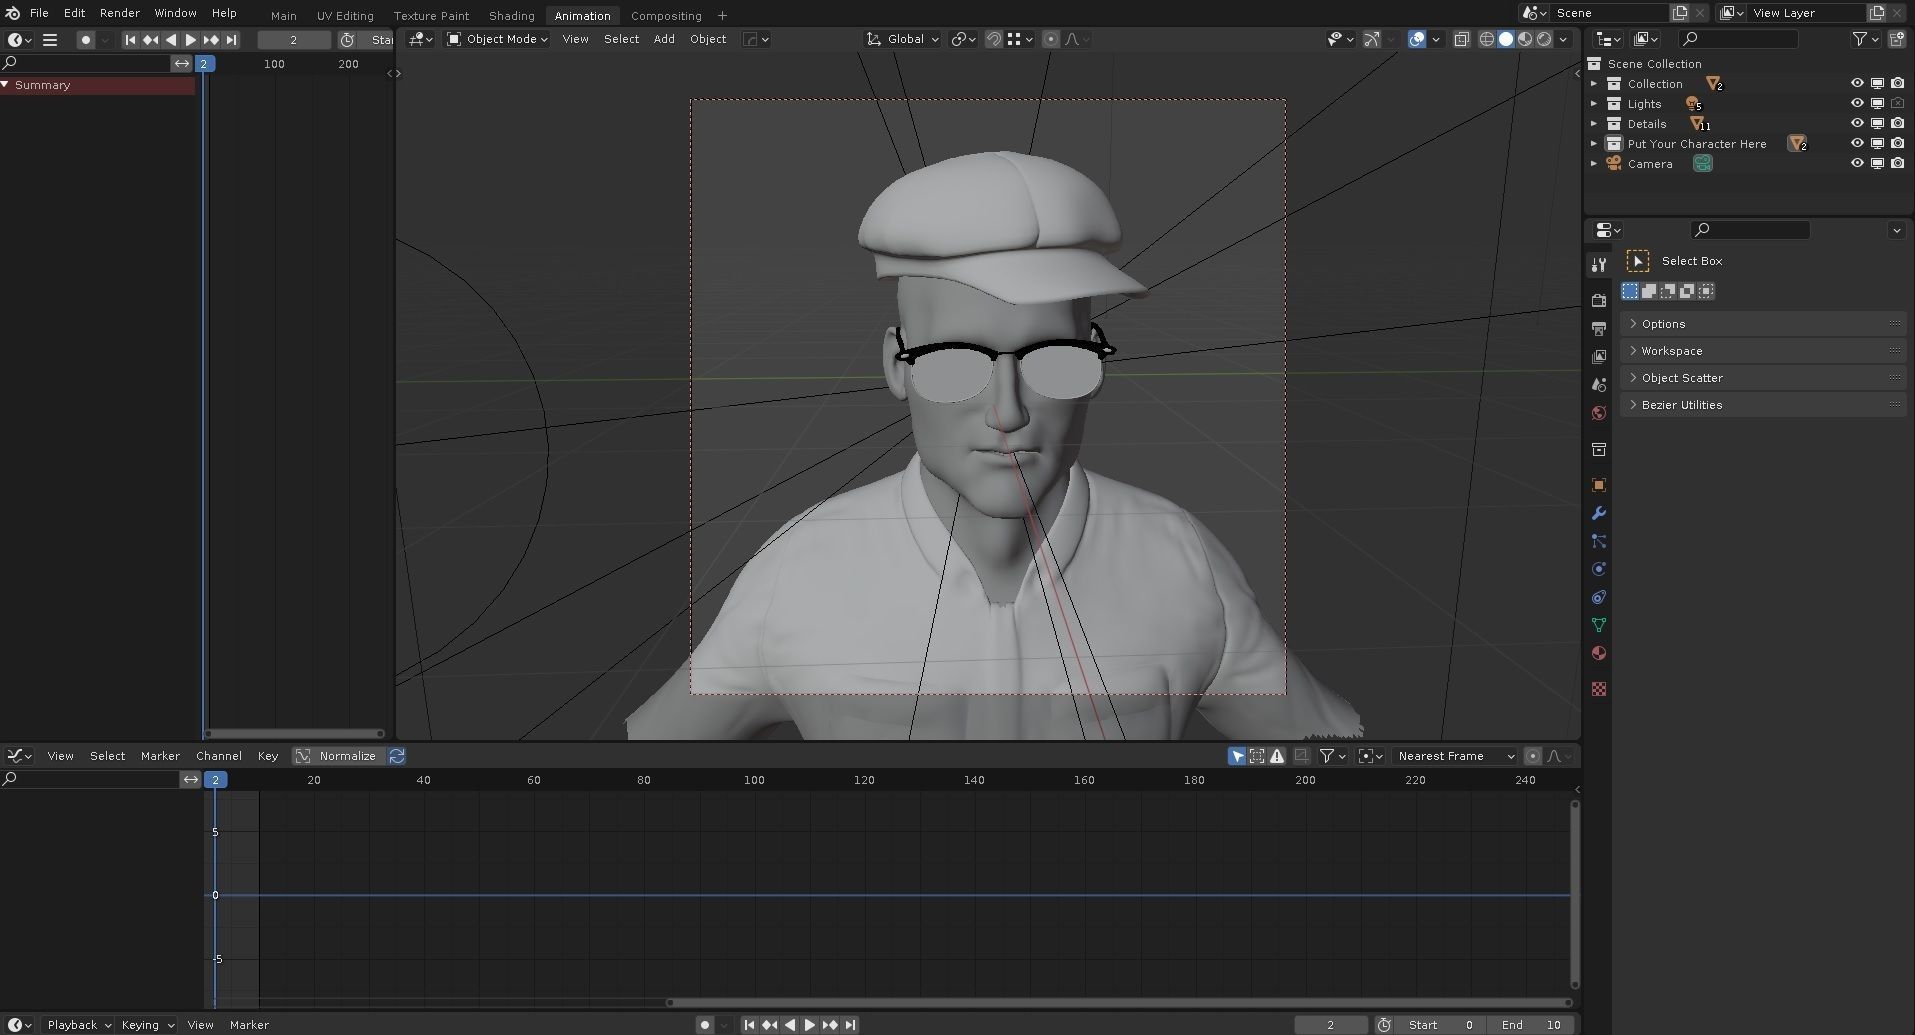1915x1035 pixels.
Task: Toggle auto keying record button bottom bar
Action: point(705,1025)
